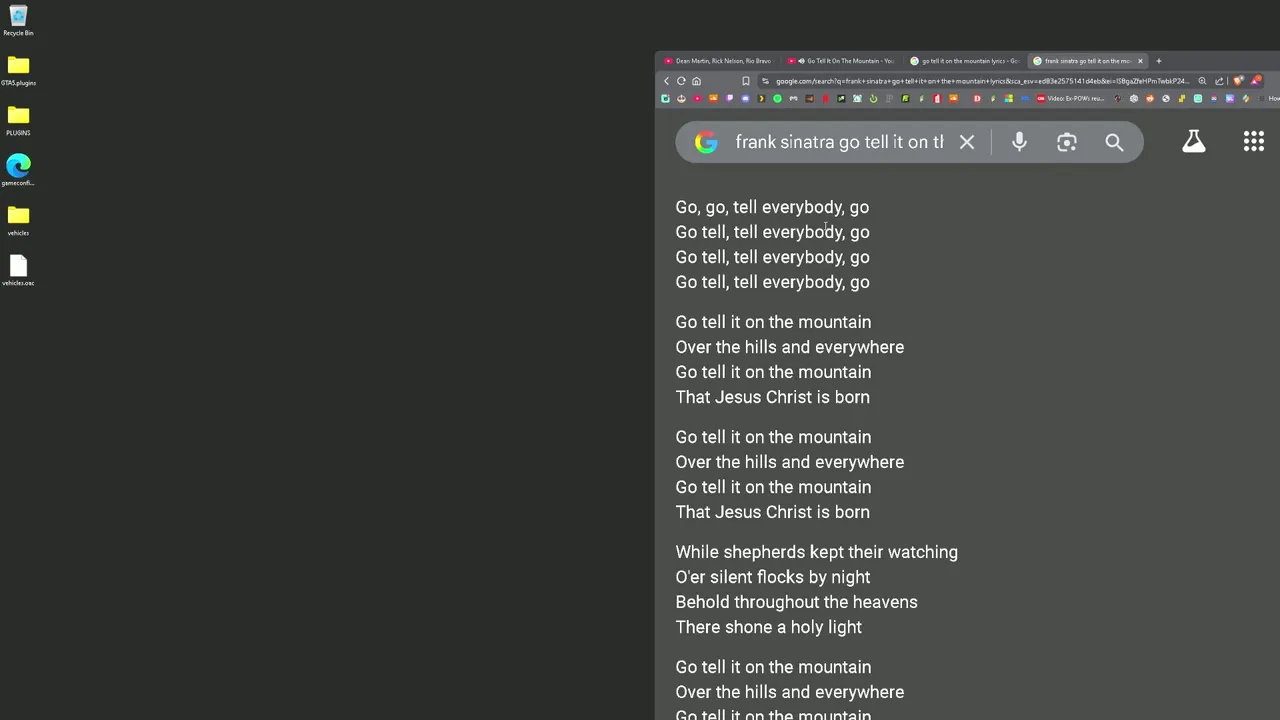Screen dimensions: 1280x720
Task: Open the green Spotify bookmark in bookmarks bar
Action: (777, 98)
